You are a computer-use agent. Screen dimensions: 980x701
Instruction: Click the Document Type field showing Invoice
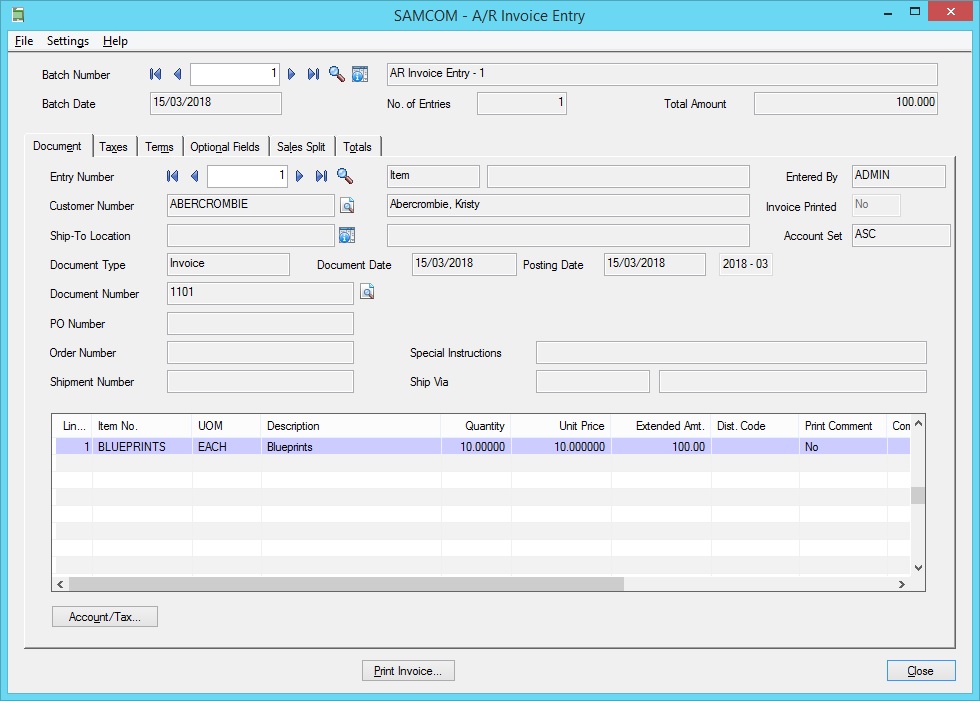click(228, 264)
